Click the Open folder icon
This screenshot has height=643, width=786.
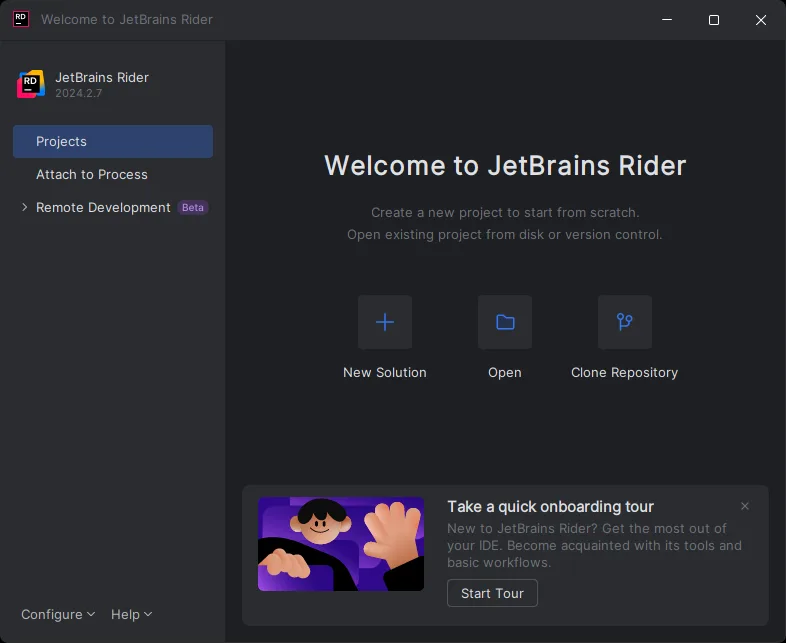point(505,322)
